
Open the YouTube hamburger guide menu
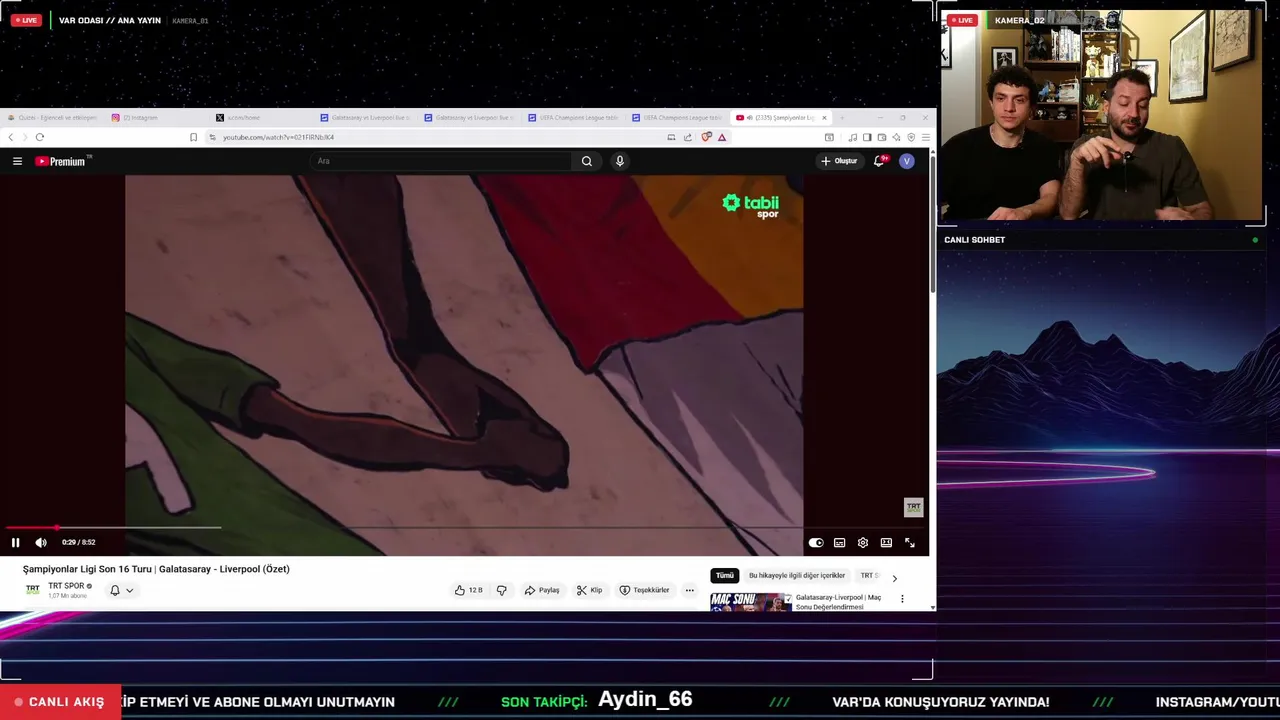17,161
